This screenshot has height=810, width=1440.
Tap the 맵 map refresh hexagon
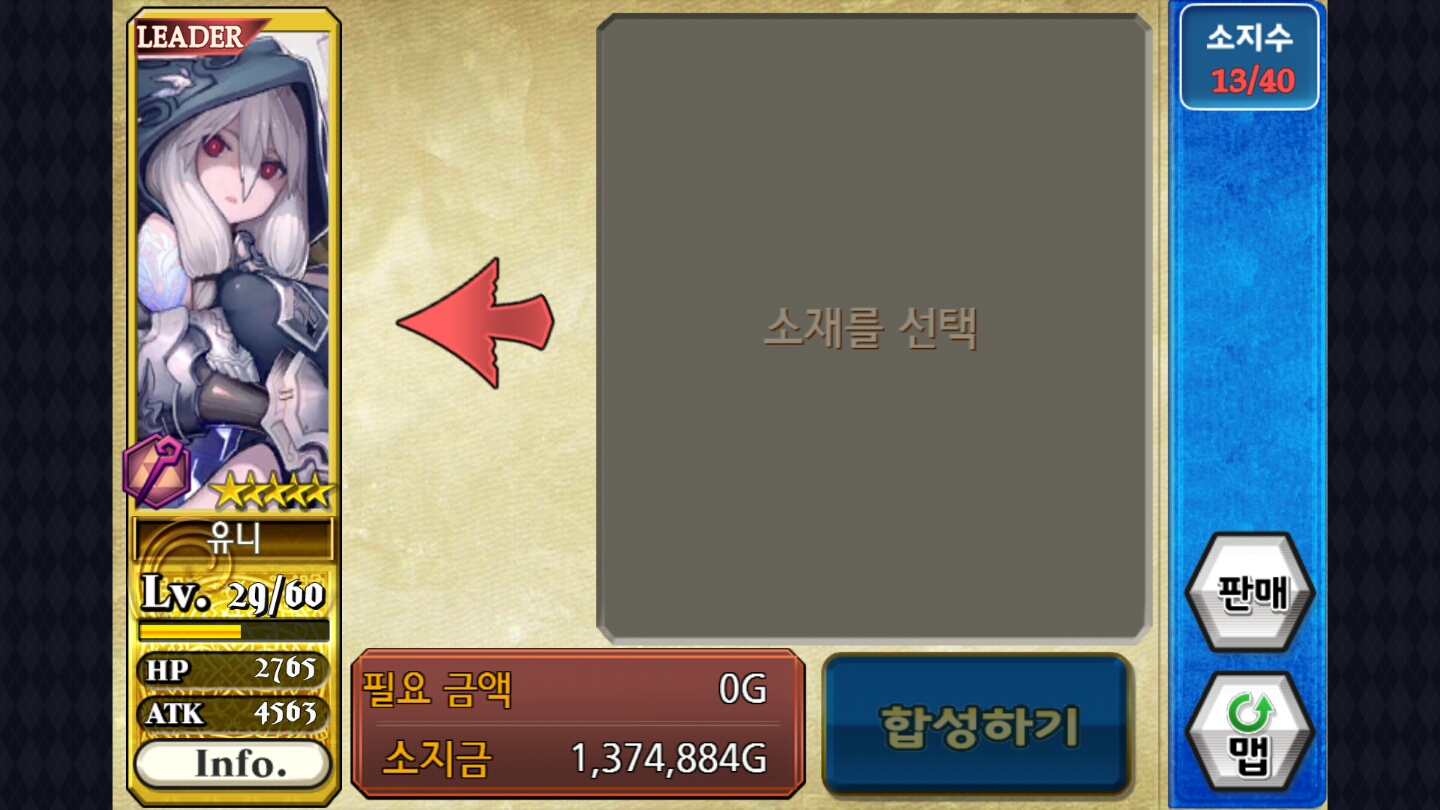(x=1250, y=733)
